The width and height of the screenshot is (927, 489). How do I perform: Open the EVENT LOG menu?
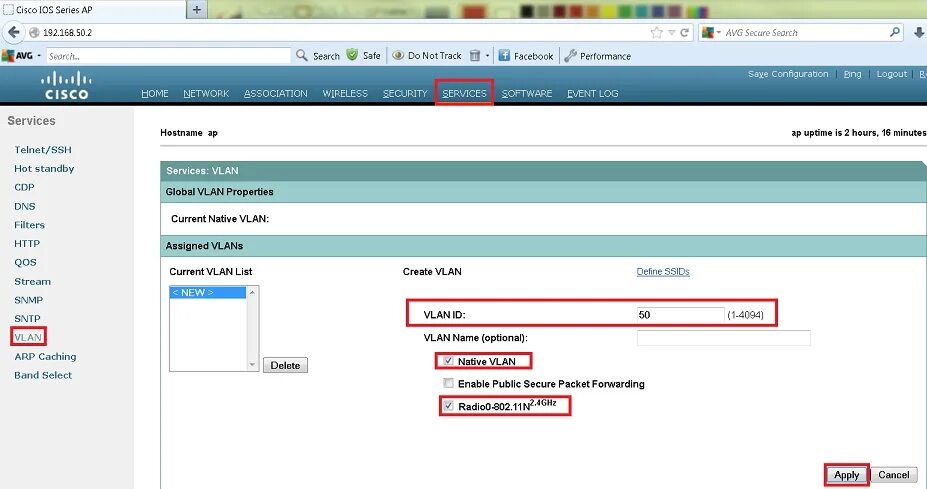[x=592, y=93]
